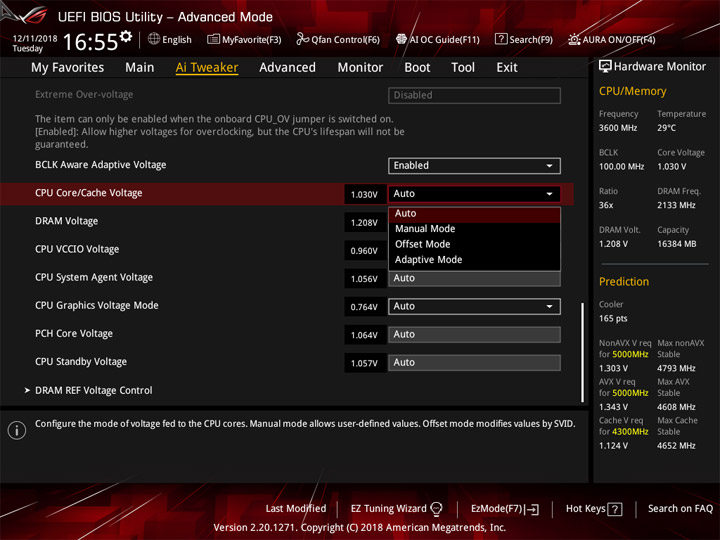Click the 0.764V graphics value box

click(365, 307)
